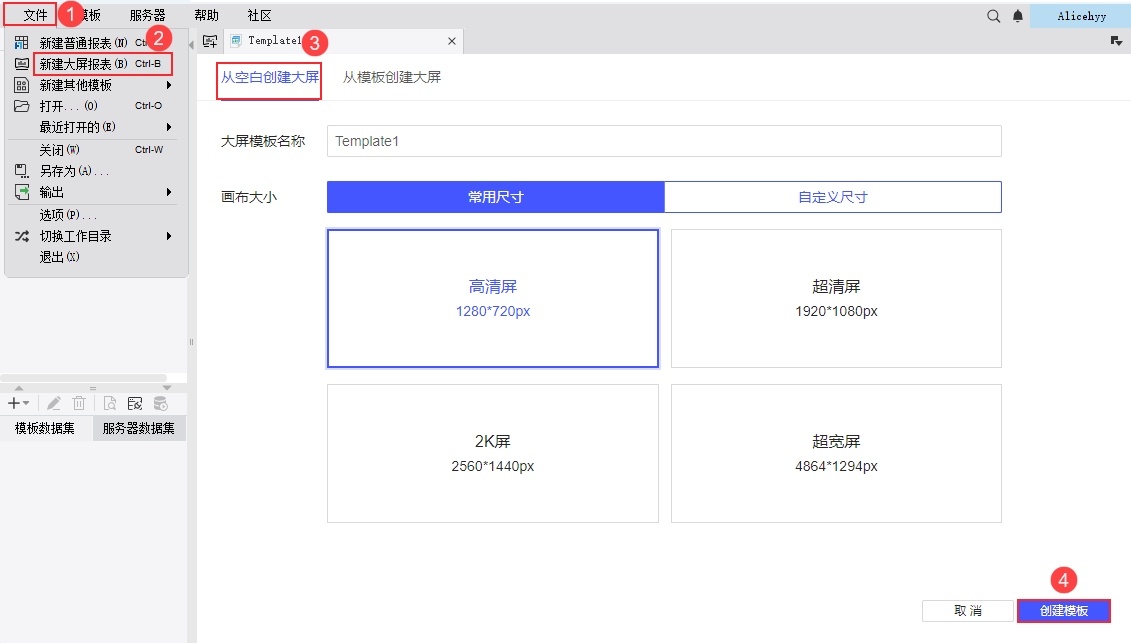Click the 输出 export icon

tap(22, 192)
